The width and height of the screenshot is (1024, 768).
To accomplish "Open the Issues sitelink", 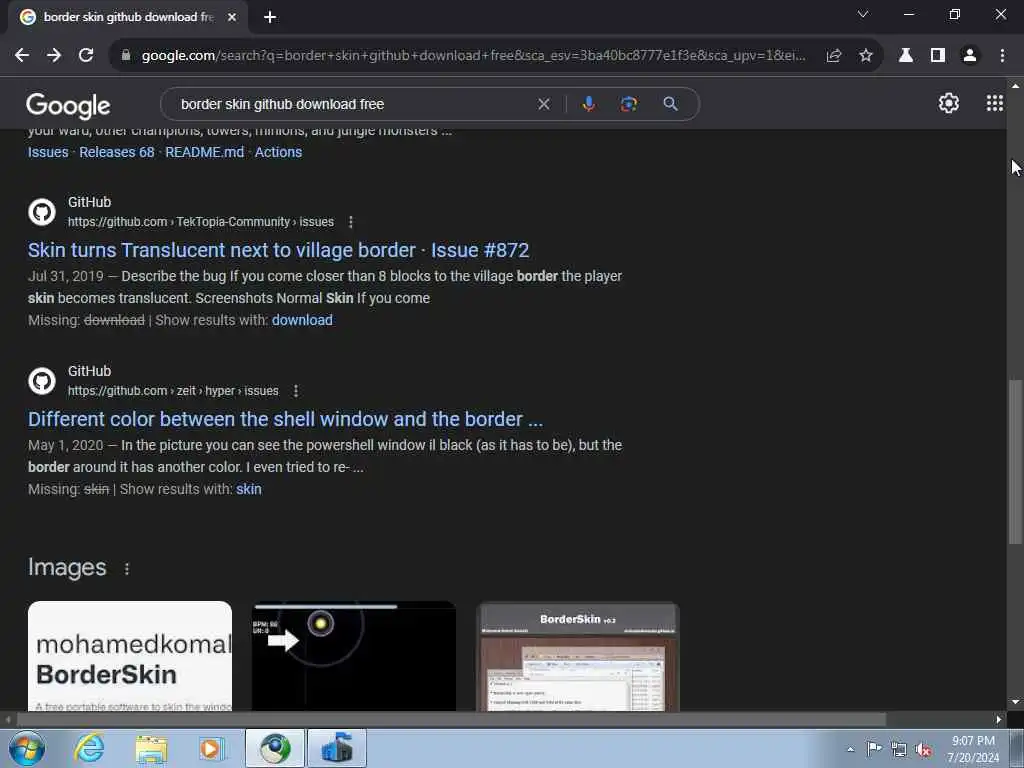I will click(x=48, y=152).
